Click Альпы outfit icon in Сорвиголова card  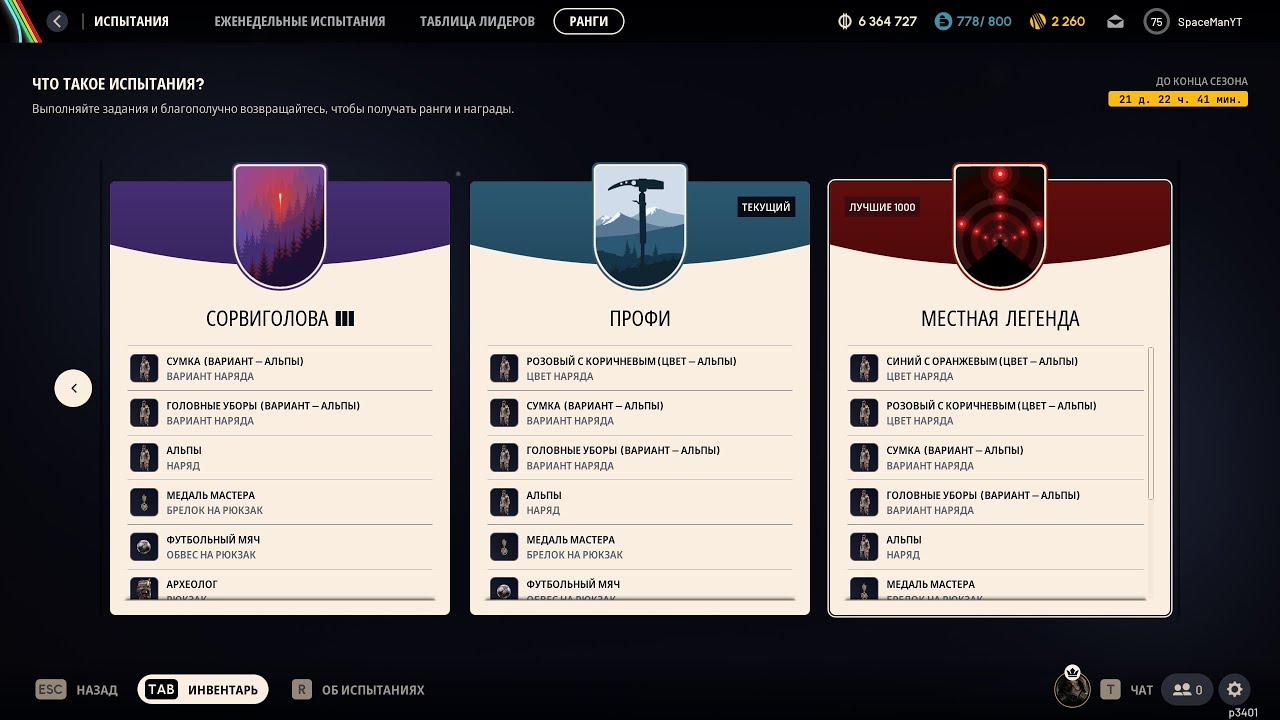coord(144,457)
